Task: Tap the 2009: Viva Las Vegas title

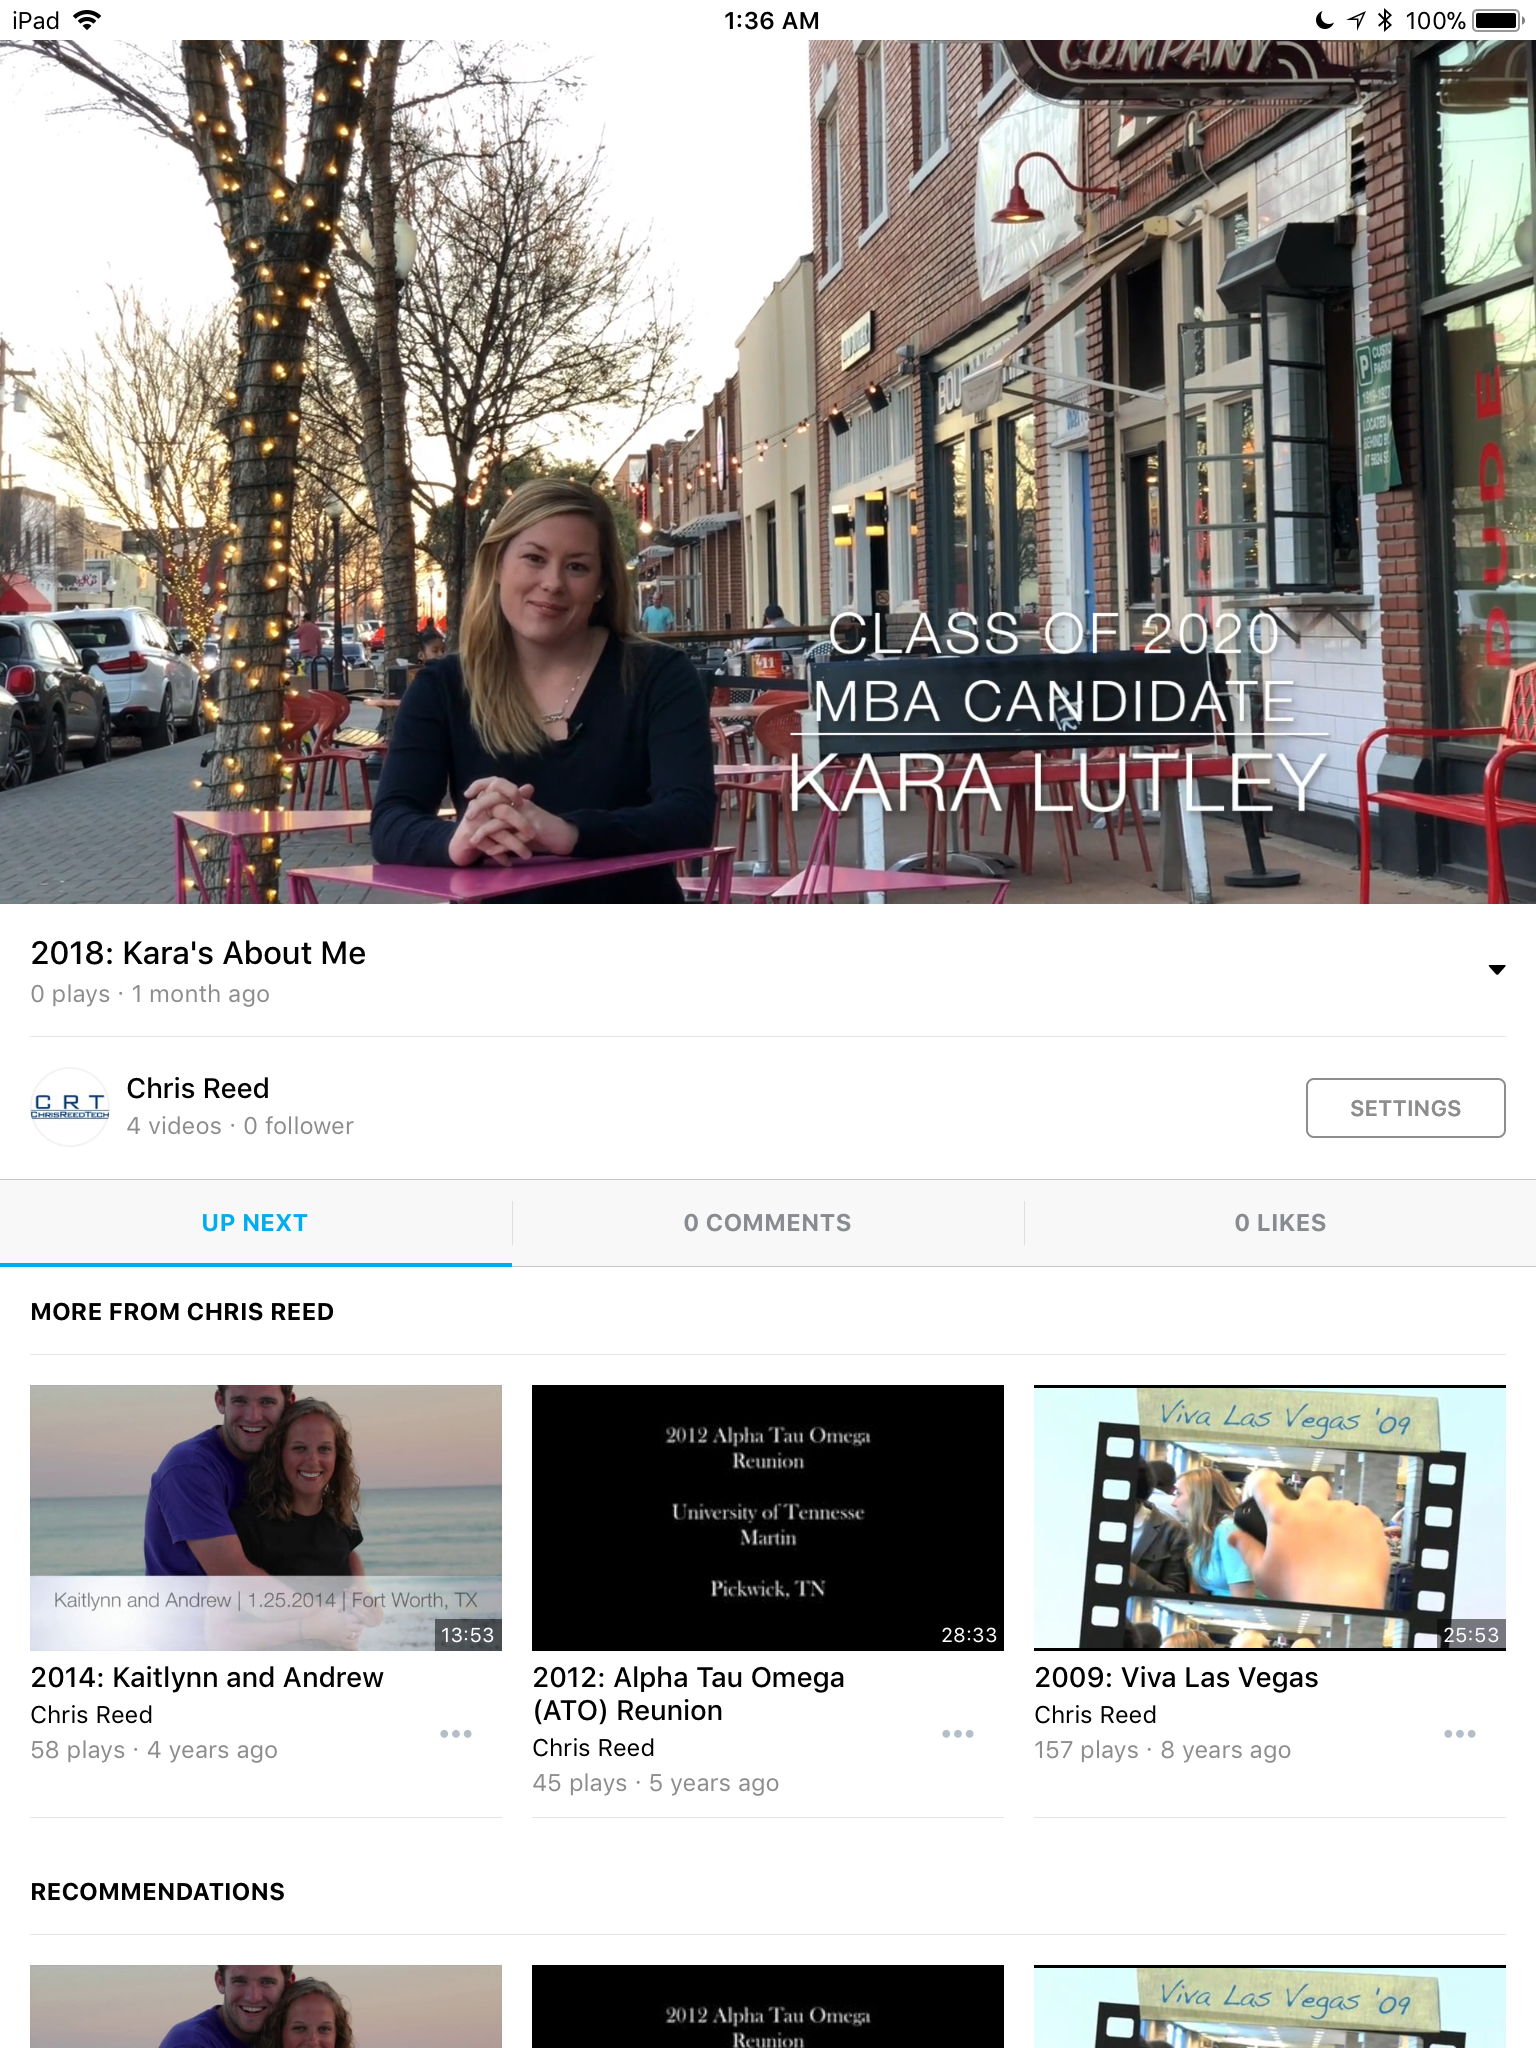Action: (1176, 1677)
